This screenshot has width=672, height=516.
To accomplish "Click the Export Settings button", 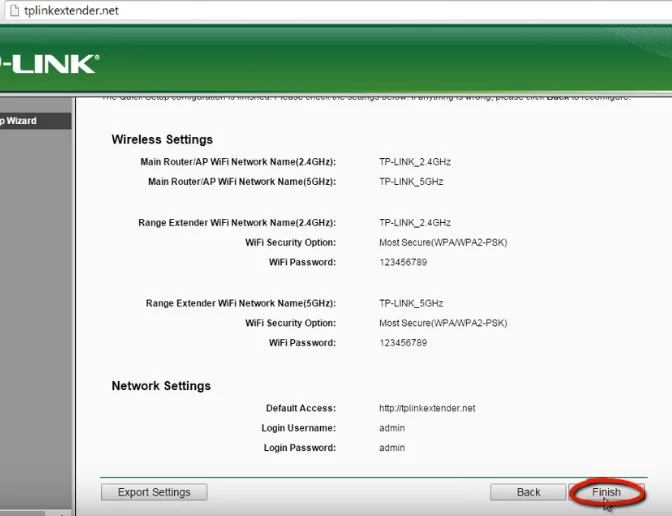I will coord(154,492).
